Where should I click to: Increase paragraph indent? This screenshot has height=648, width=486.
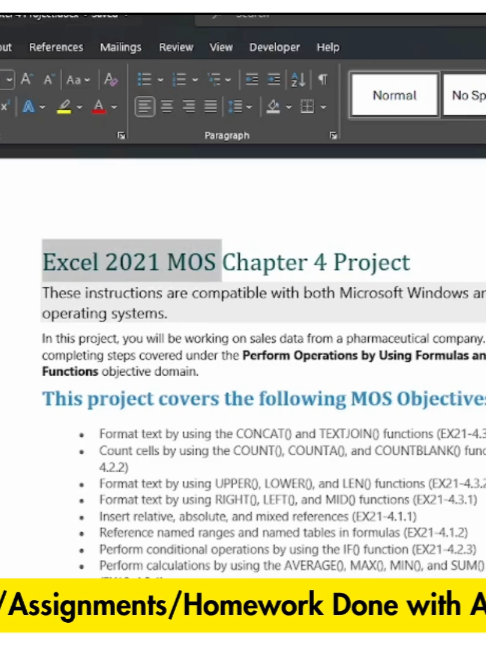click(274, 79)
